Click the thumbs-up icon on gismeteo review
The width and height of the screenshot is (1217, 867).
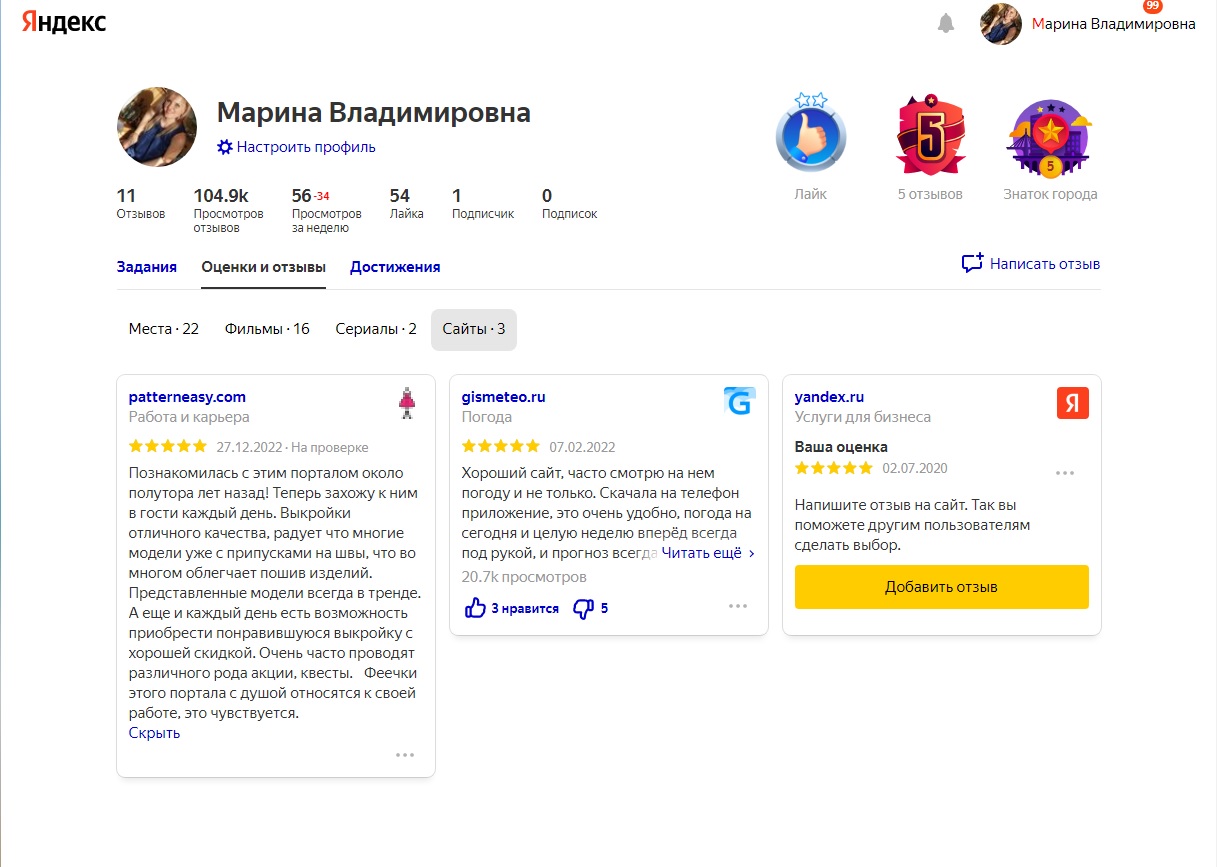475,608
